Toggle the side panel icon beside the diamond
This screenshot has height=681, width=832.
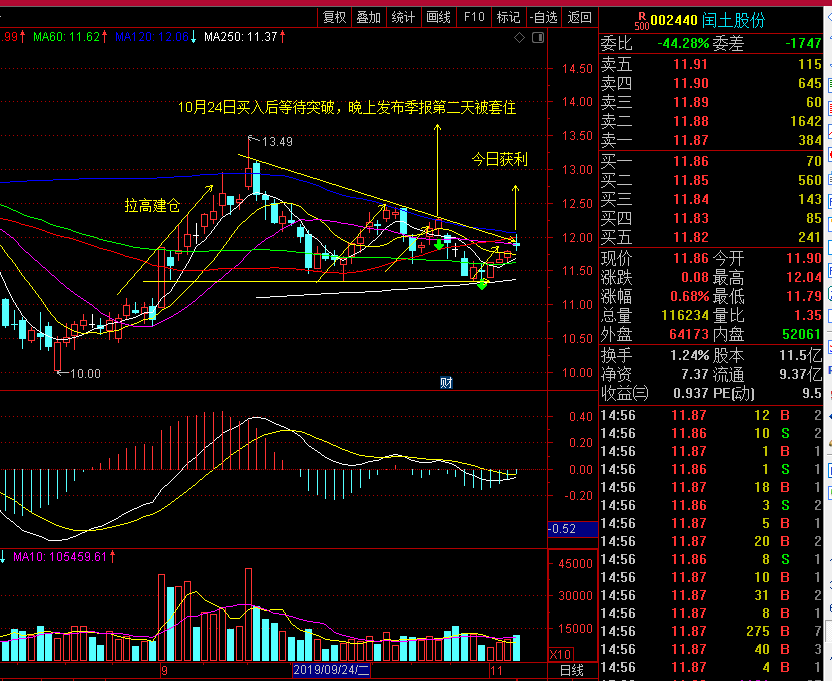click(x=538, y=37)
